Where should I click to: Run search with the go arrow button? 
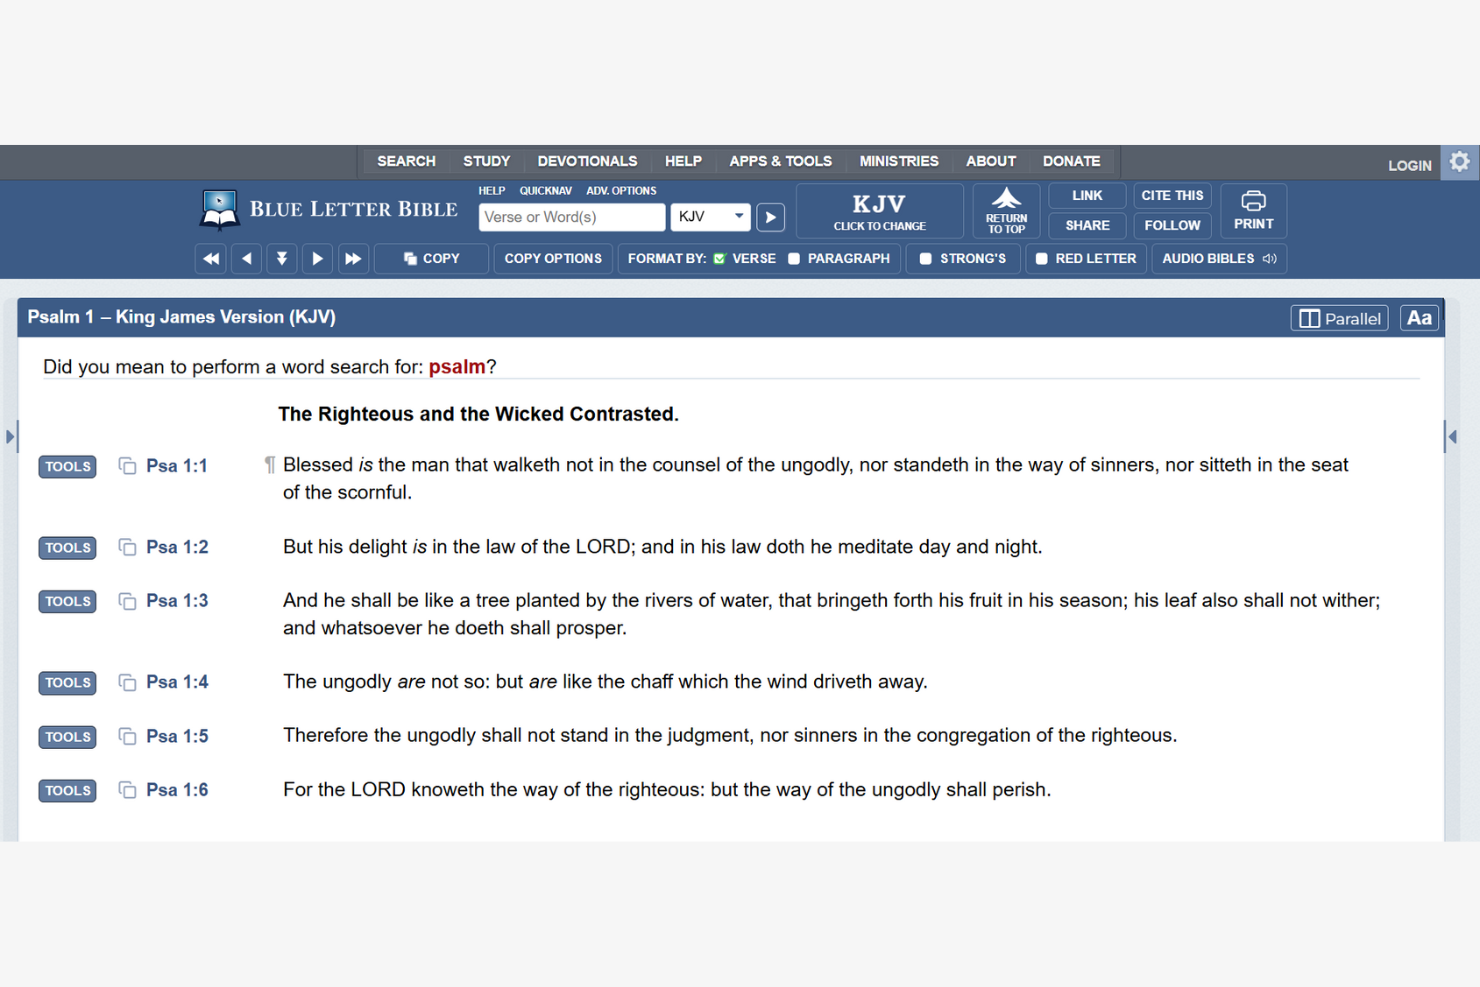point(770,217)
